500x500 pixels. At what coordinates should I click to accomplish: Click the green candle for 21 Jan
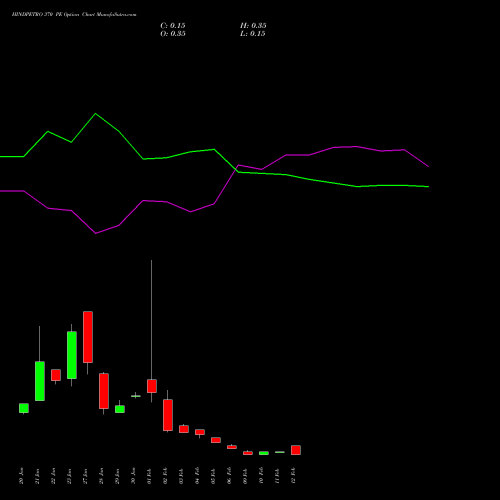tap(40, 381)
